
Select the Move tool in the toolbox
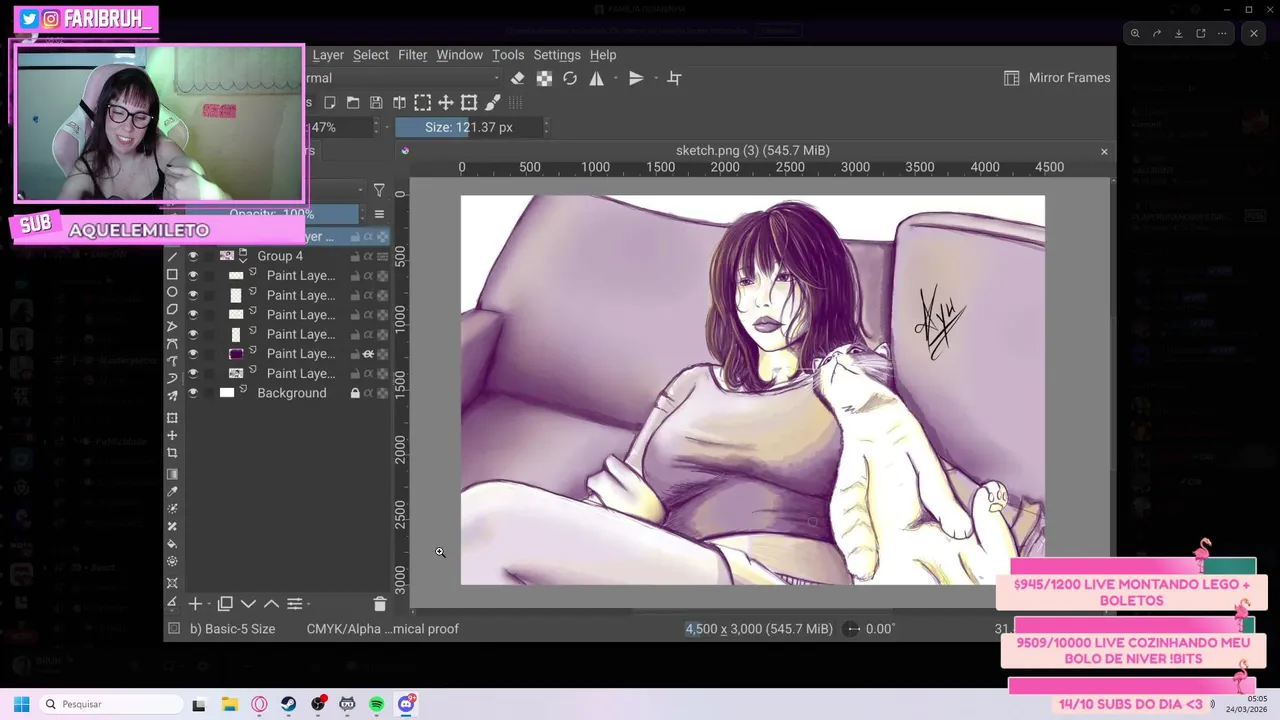tap(172, 435)
